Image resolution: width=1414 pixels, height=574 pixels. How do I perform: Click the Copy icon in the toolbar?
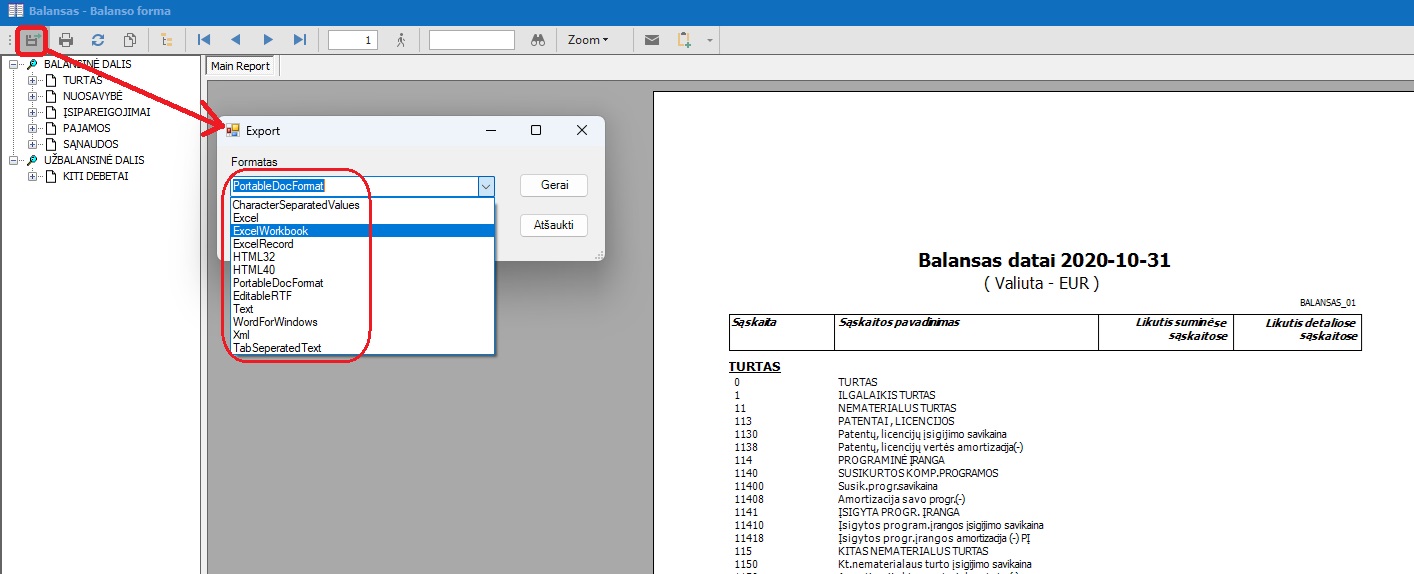coord(130,40)
